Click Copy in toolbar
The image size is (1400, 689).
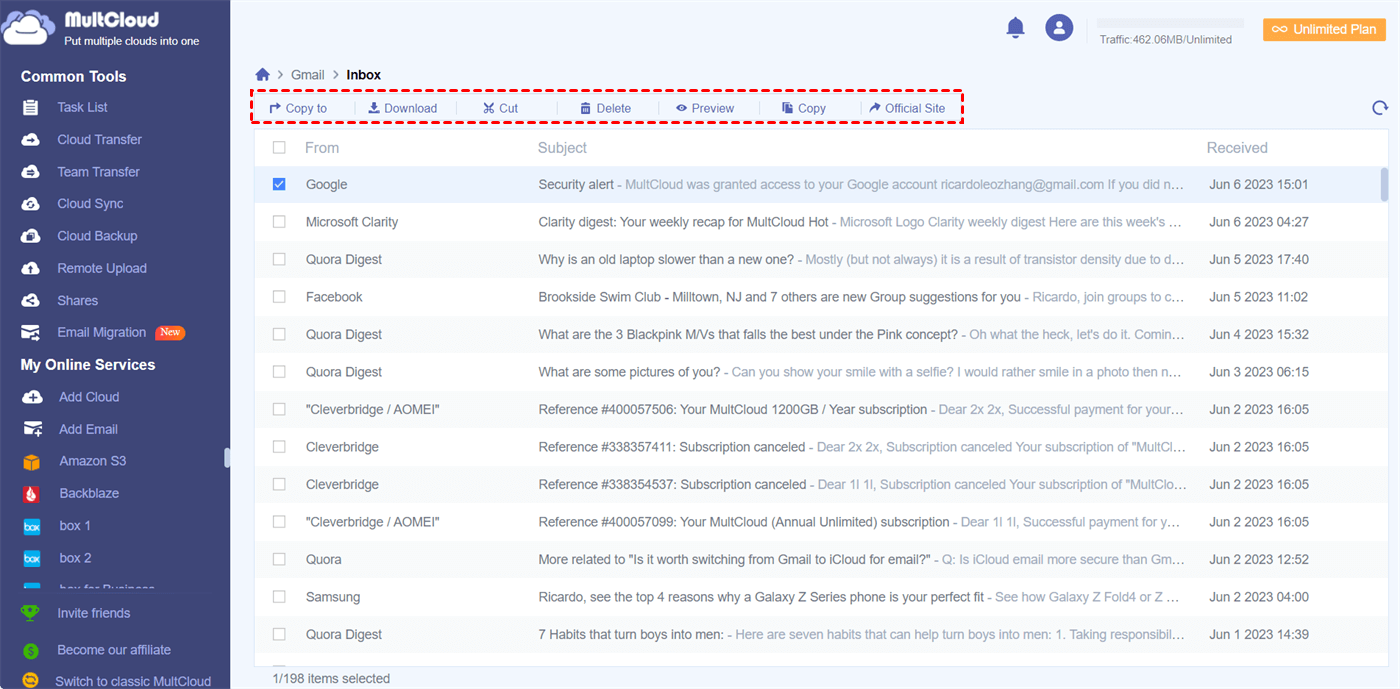pyautogui.click(x=803, y=108)
